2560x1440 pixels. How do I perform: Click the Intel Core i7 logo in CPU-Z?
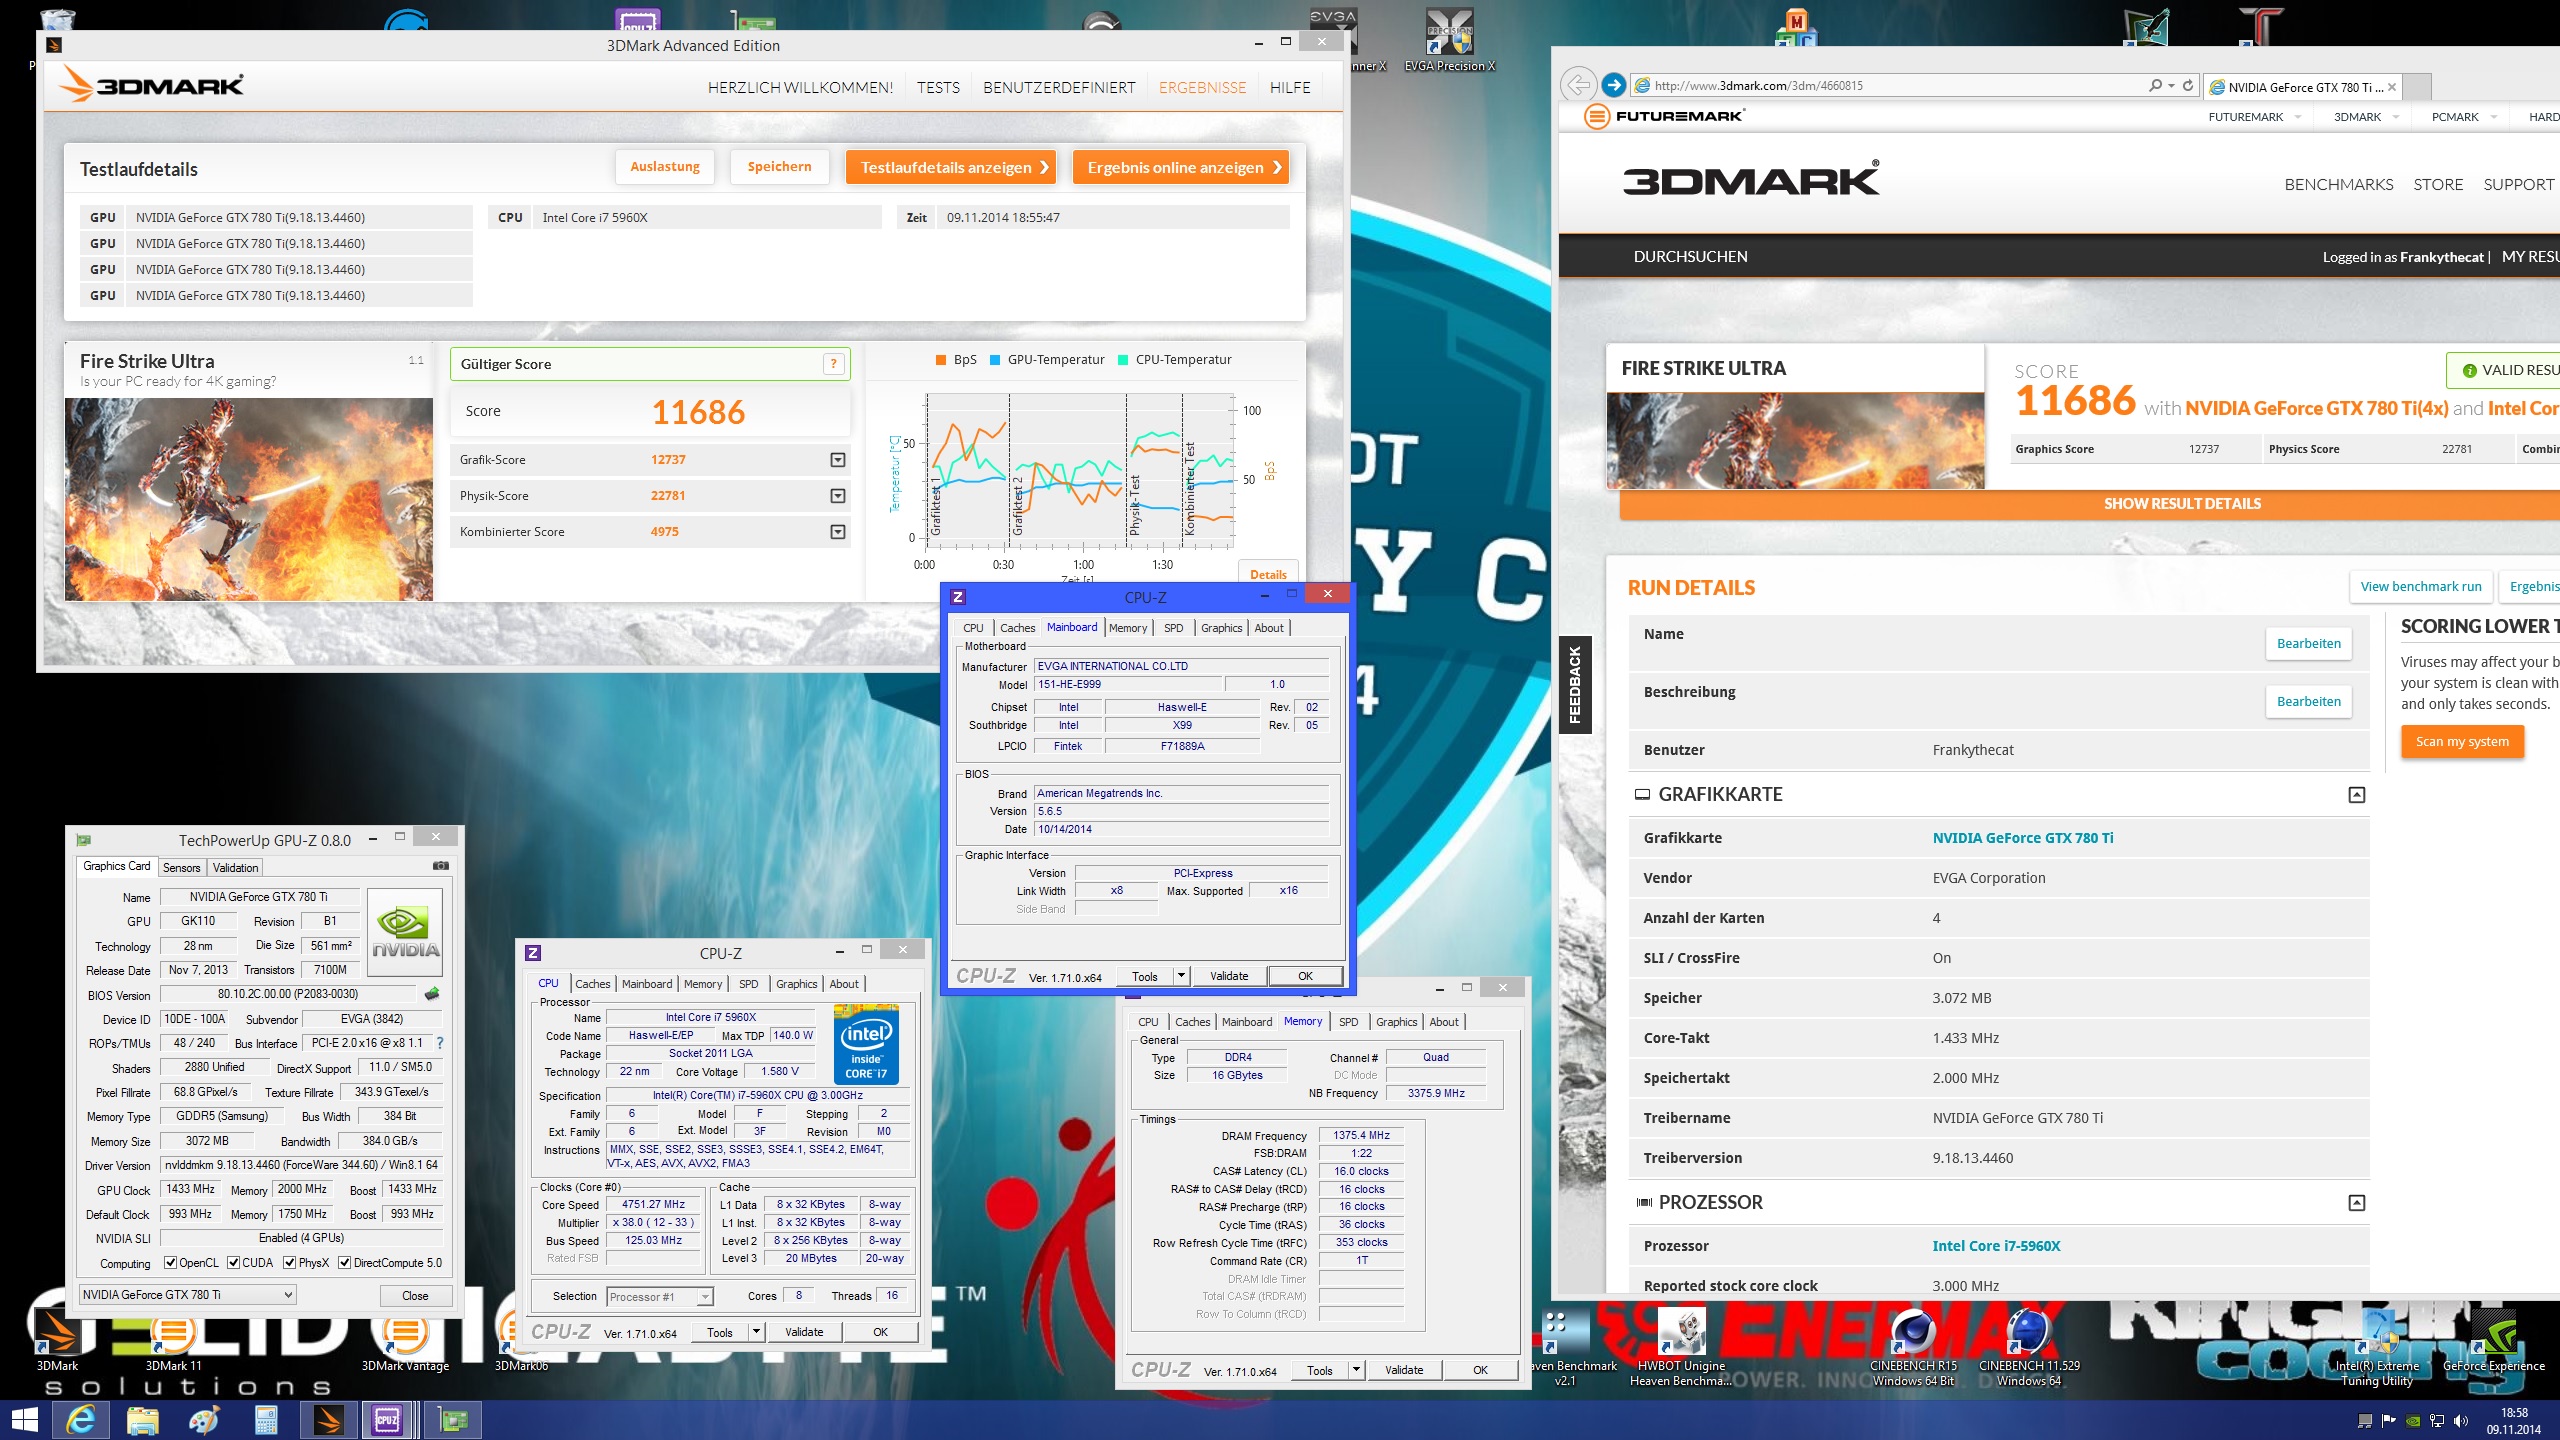(866, 1045)
